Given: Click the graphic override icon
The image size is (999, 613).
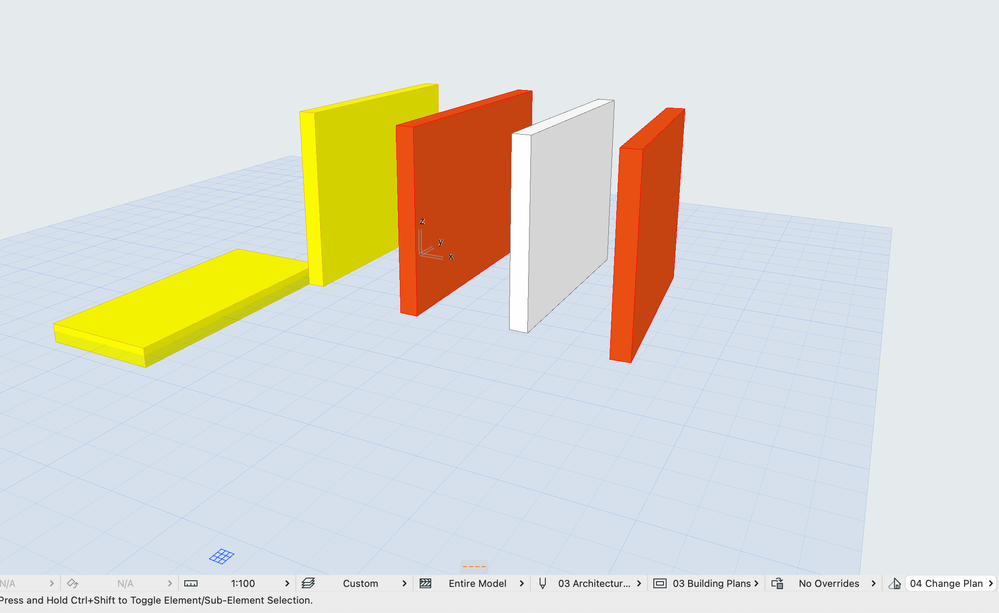Looking at the screenshot, I should (777, 583).
